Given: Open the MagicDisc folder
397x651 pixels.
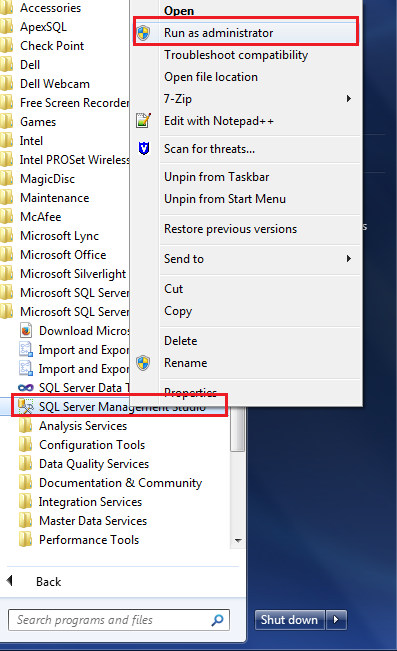Looking at the screenshot, I should 47,179.
